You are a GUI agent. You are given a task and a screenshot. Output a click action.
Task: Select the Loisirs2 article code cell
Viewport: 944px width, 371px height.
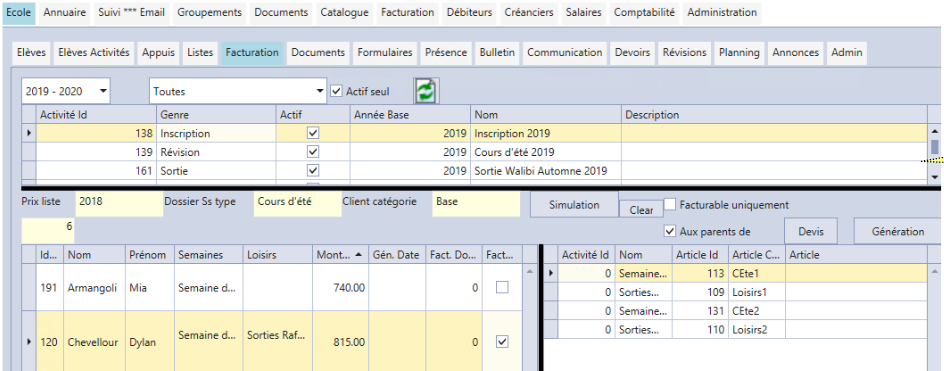757,329
